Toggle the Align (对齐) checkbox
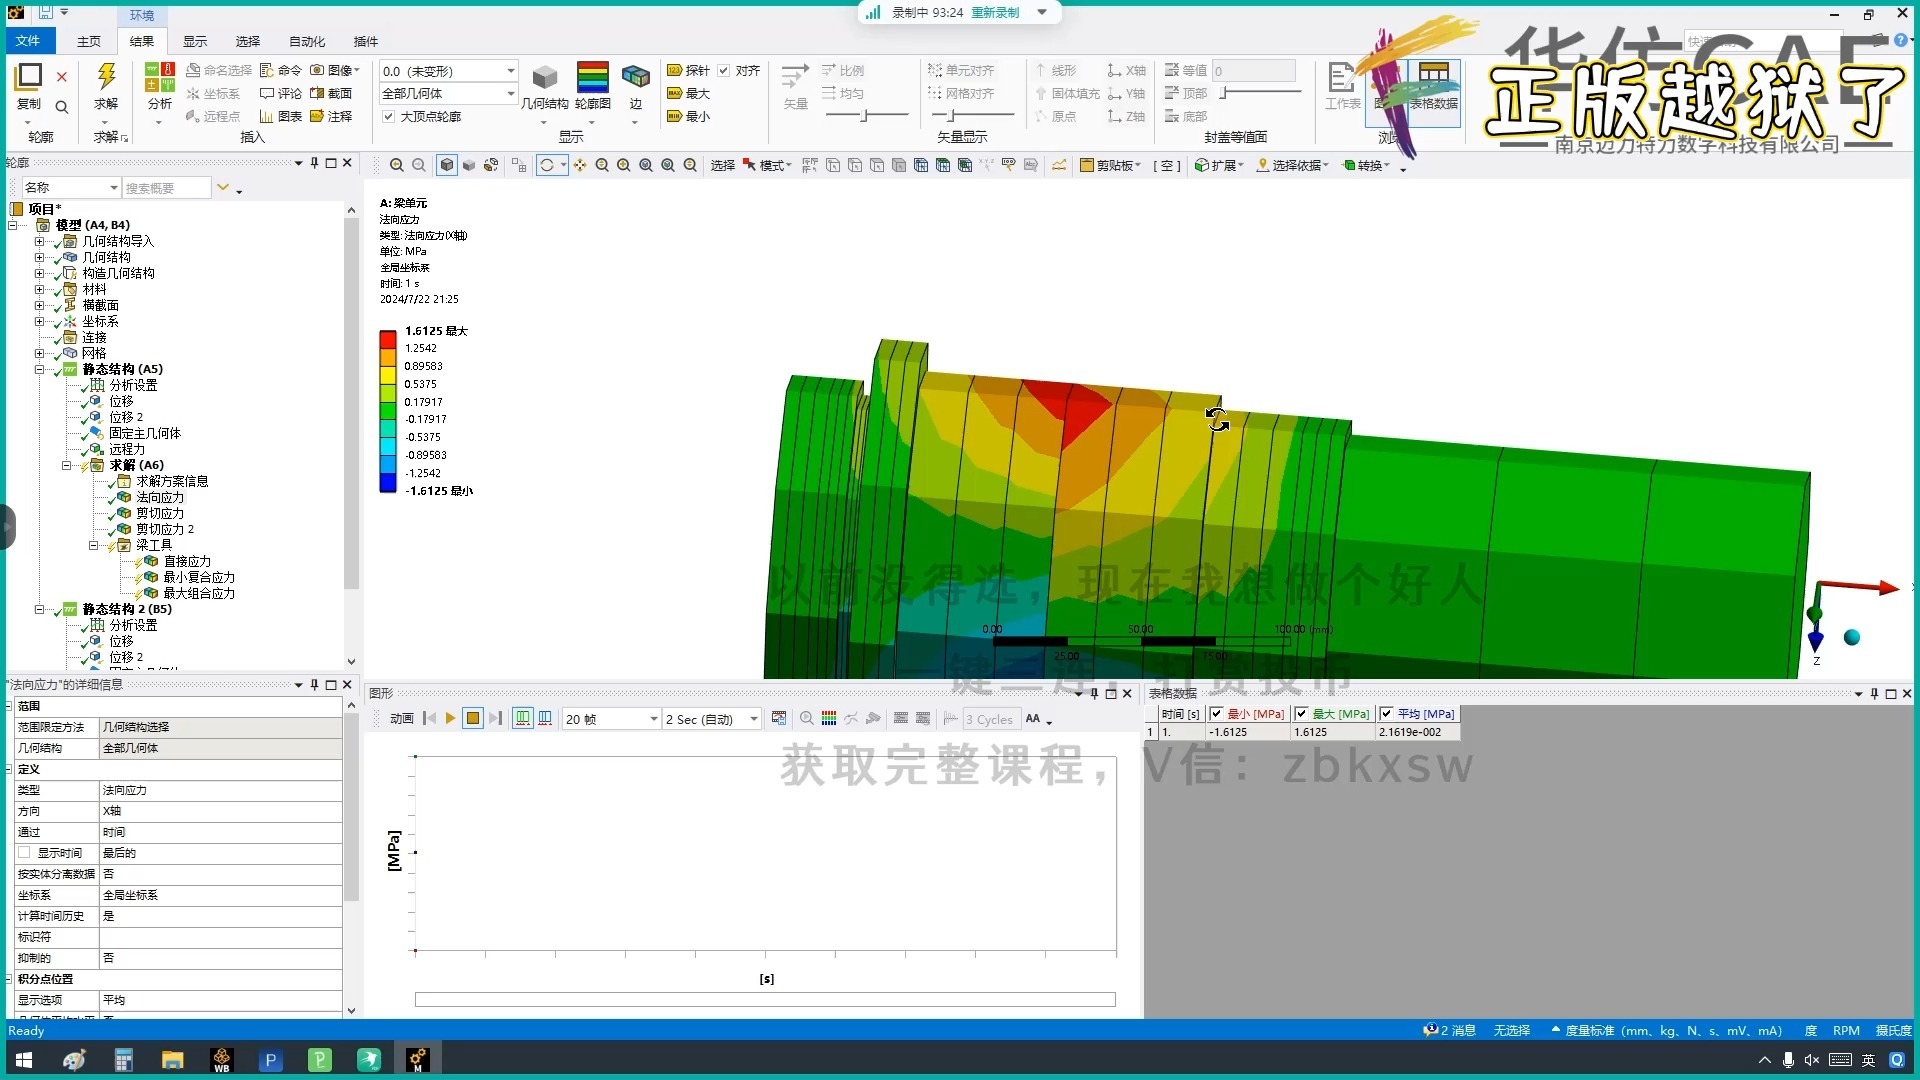 (724, 70)
